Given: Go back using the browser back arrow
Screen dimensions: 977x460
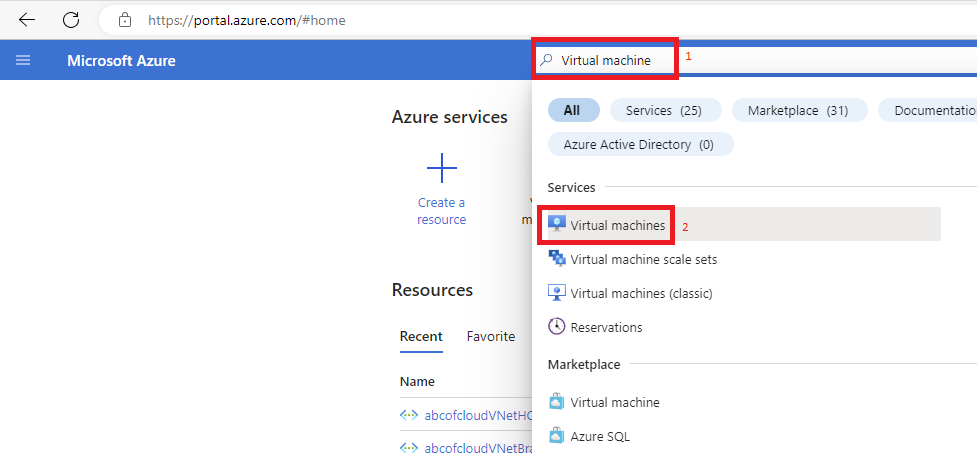Looking at the screenshot, I should [27, 20].
